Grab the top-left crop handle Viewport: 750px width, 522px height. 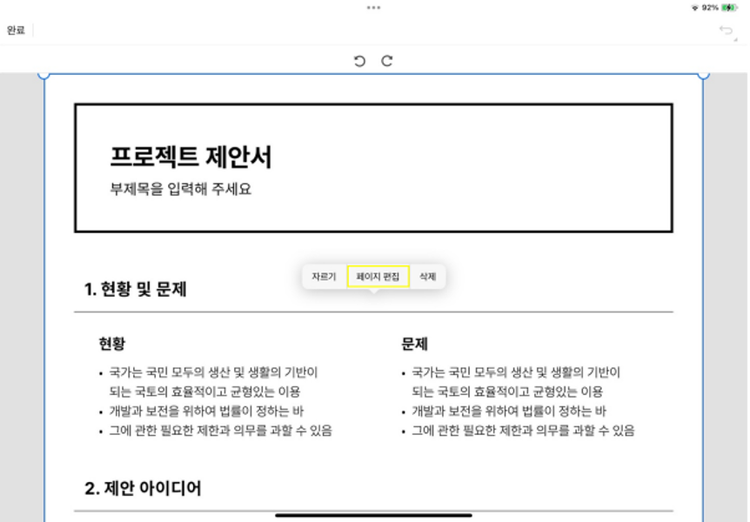point(44,75)
